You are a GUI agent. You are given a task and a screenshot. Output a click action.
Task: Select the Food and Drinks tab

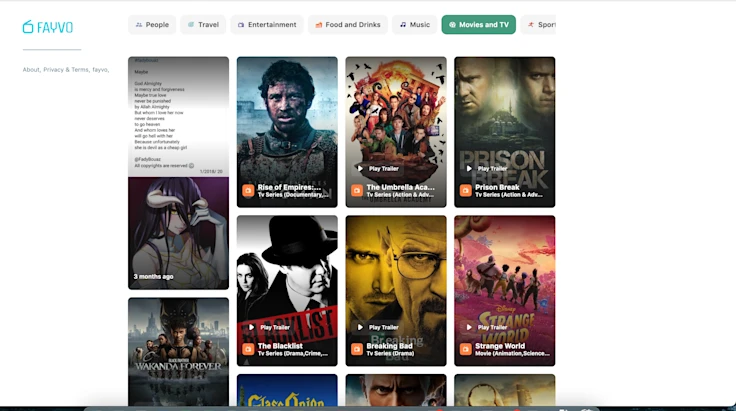coord(348,25)
